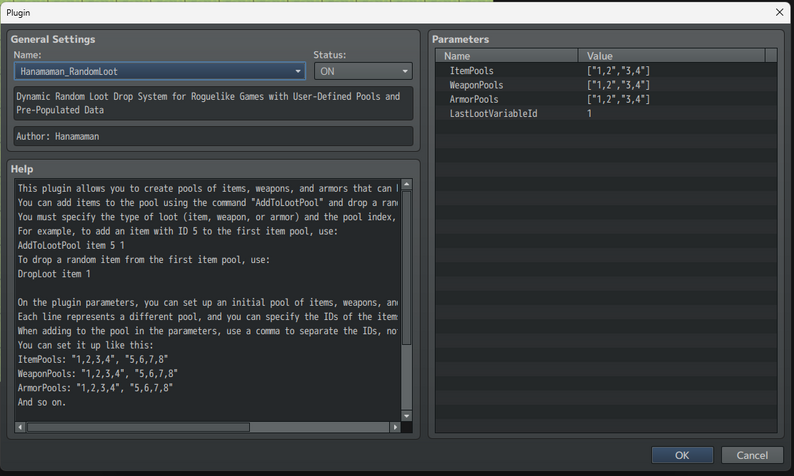Click the Author: Hanamaman field
The image size is (794, 476).
coord(213,136)
